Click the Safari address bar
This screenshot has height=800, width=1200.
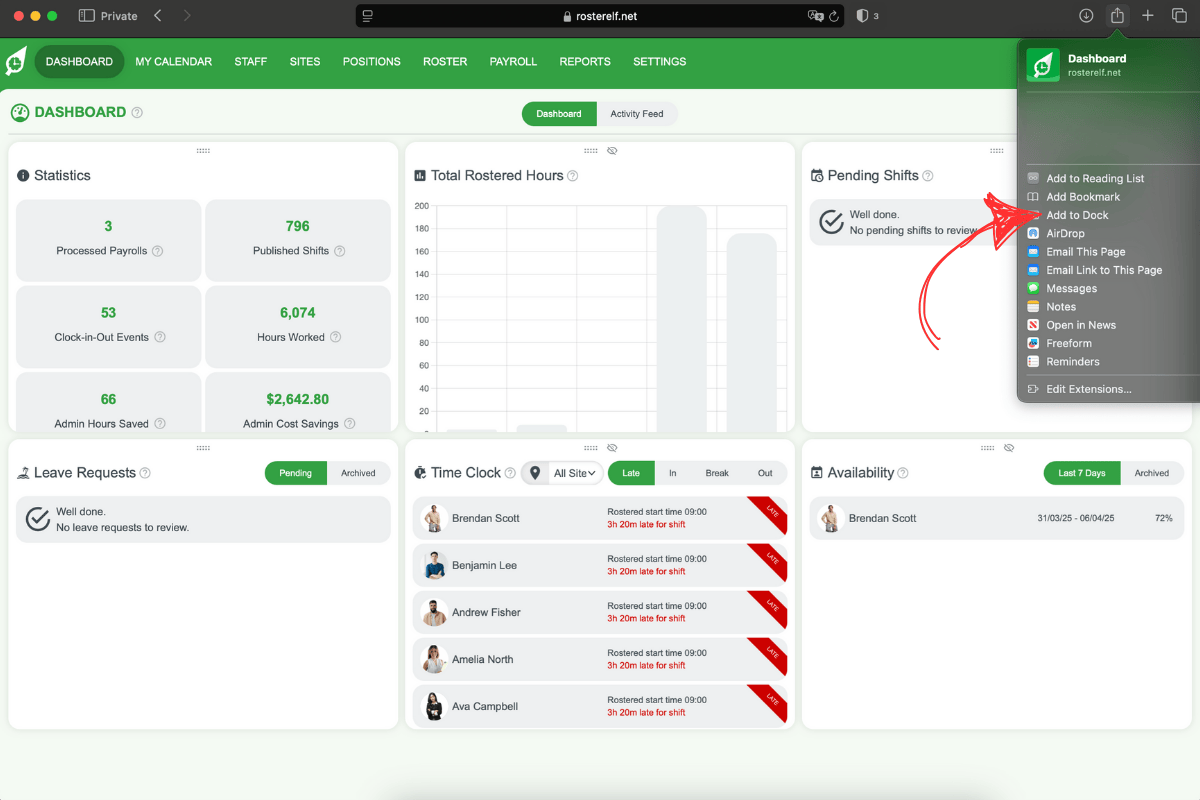(x=600, y=16)
